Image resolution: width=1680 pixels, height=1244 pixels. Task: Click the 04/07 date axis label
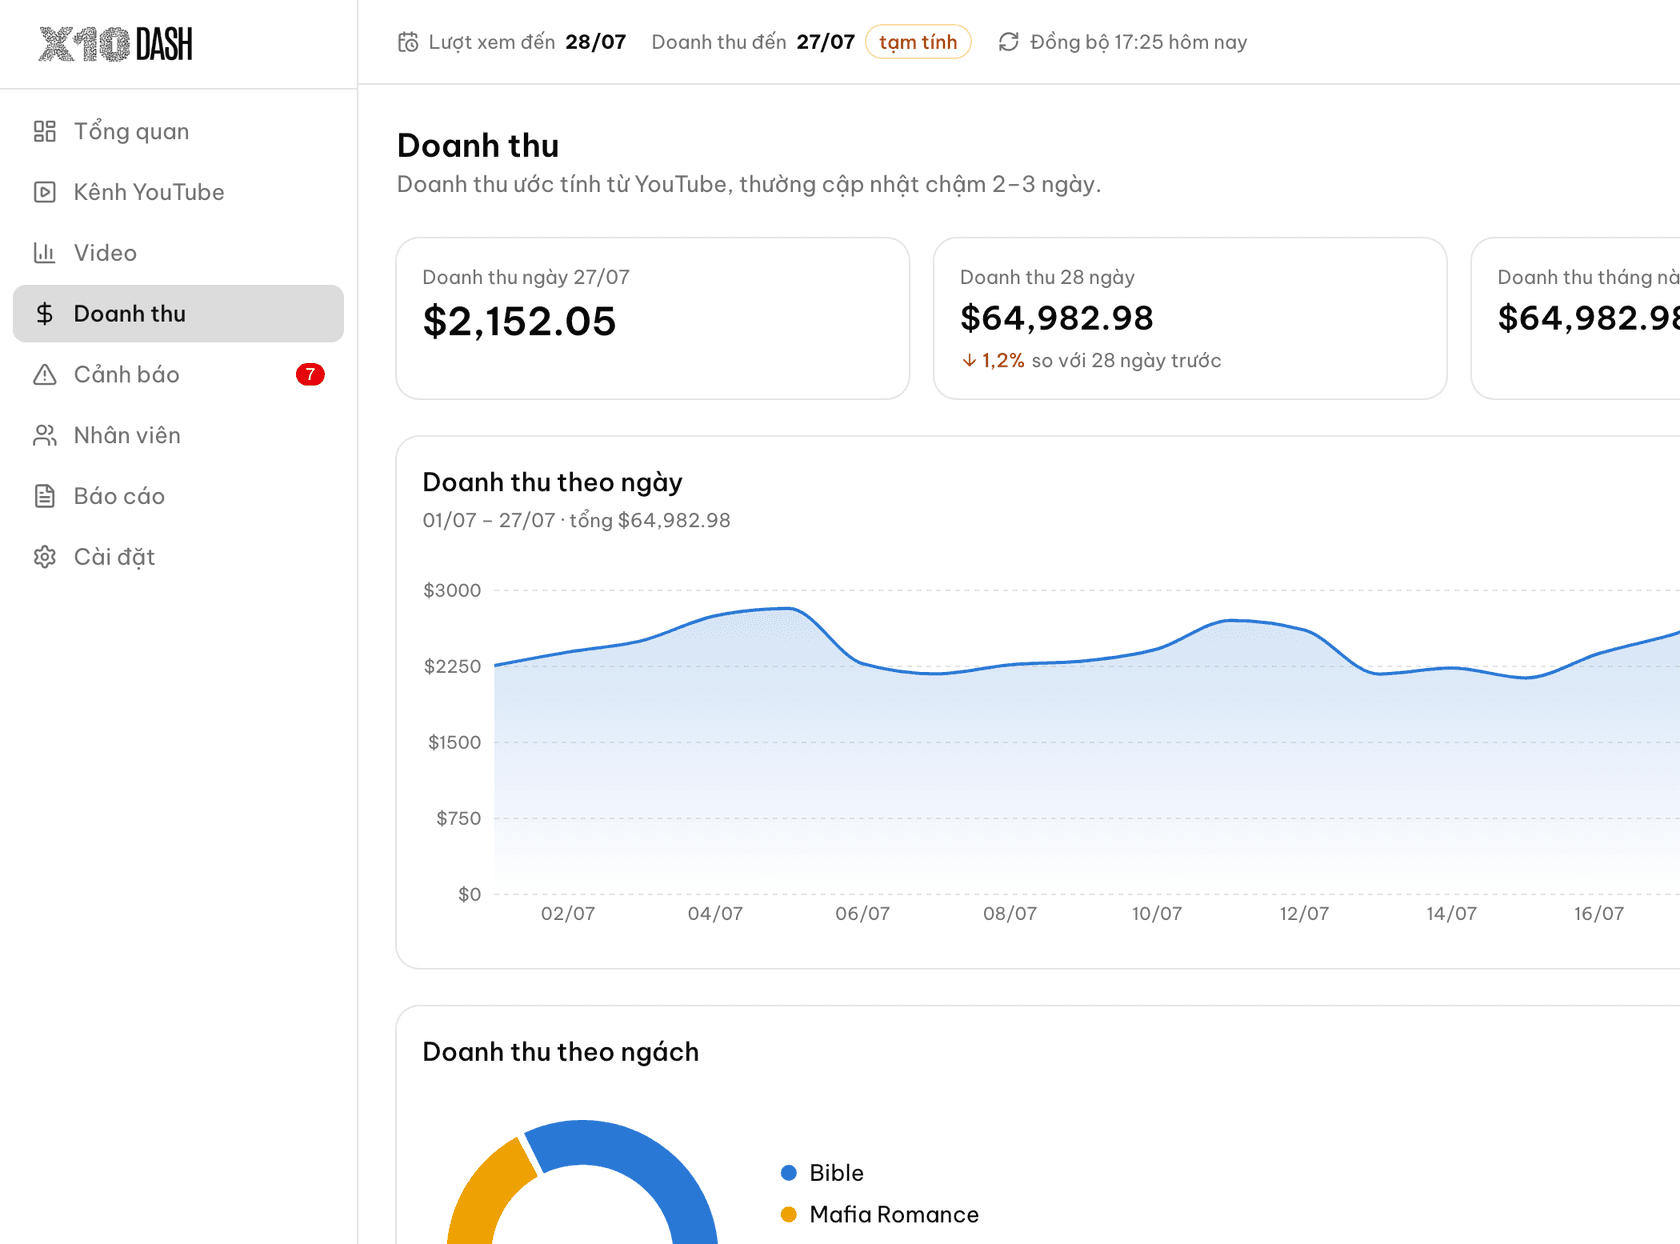pos(715,913)
